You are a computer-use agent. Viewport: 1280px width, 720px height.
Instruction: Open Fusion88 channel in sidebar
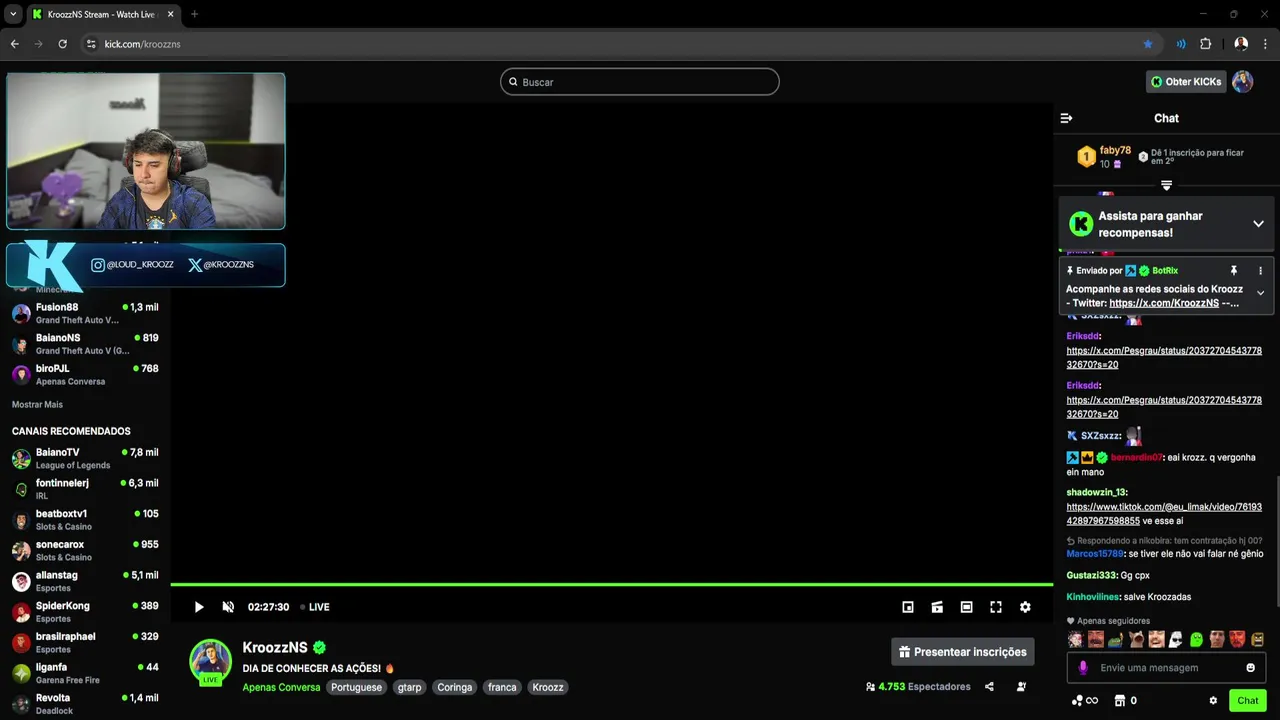pos(85,313)
